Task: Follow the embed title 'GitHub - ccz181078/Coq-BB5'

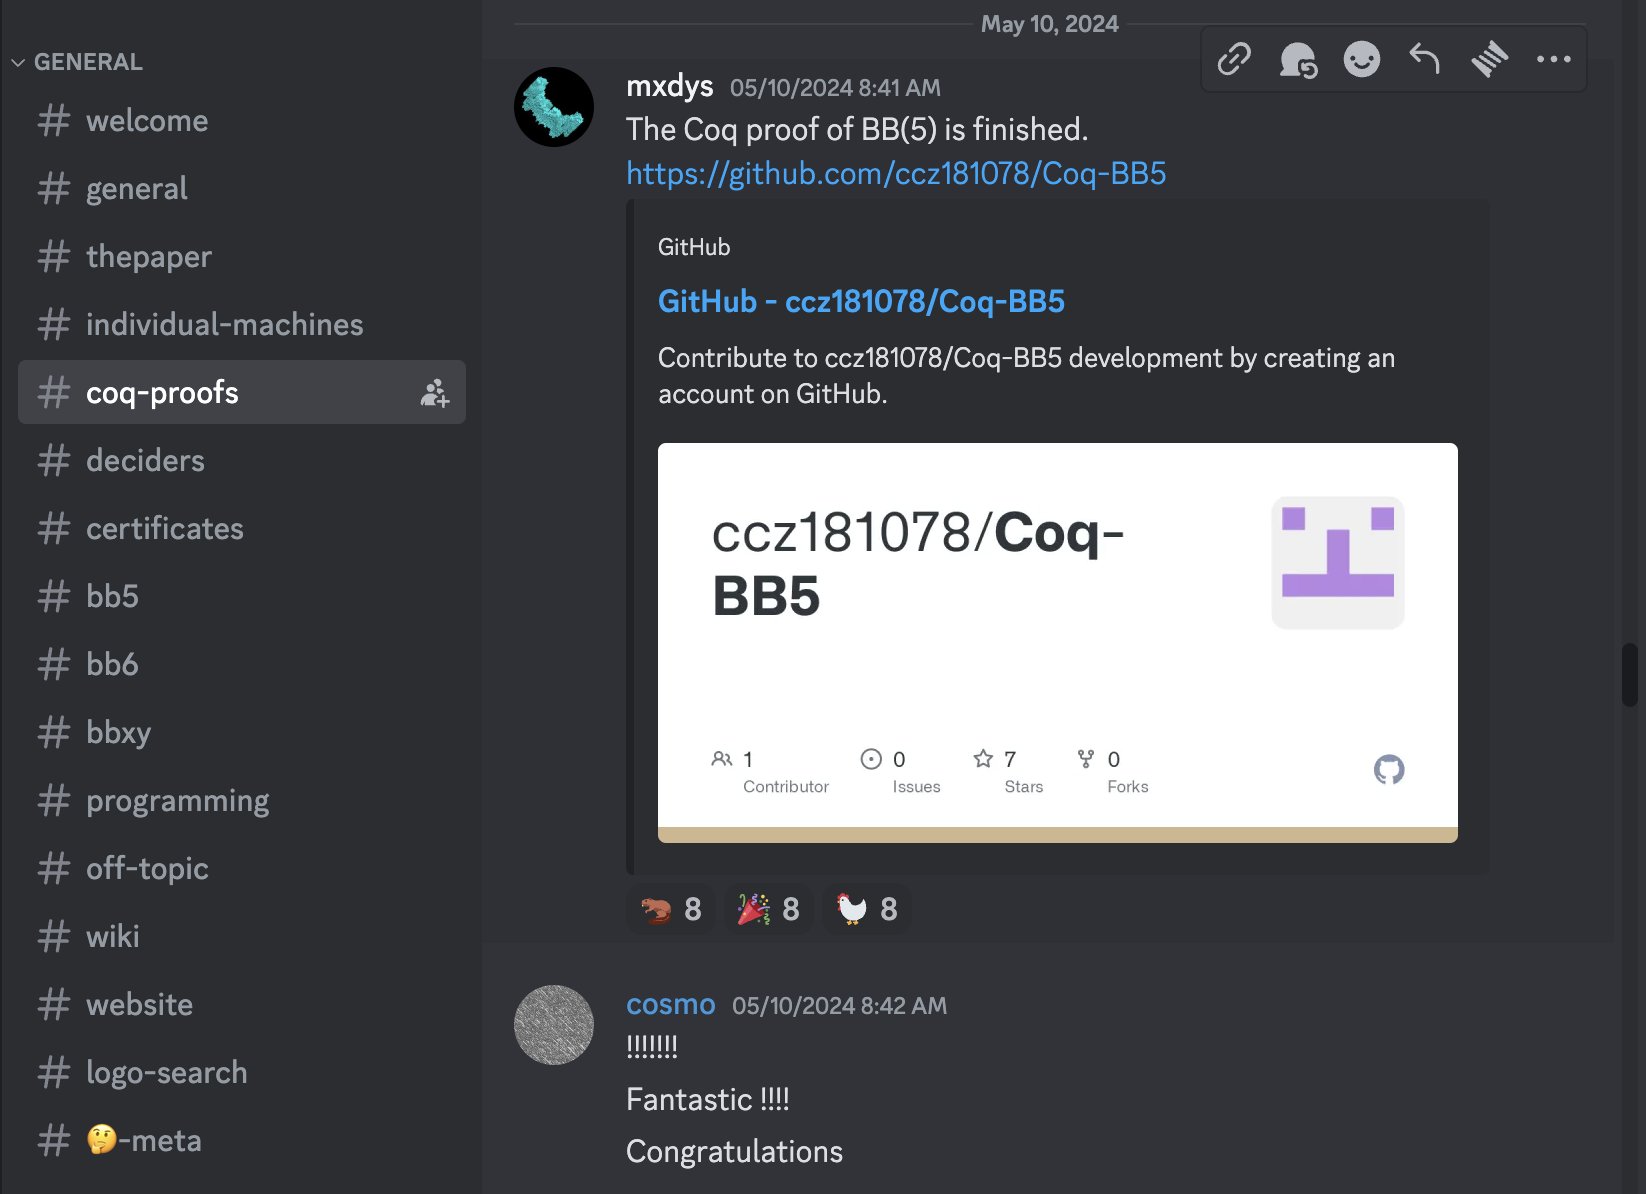Action: pos(861,301)
